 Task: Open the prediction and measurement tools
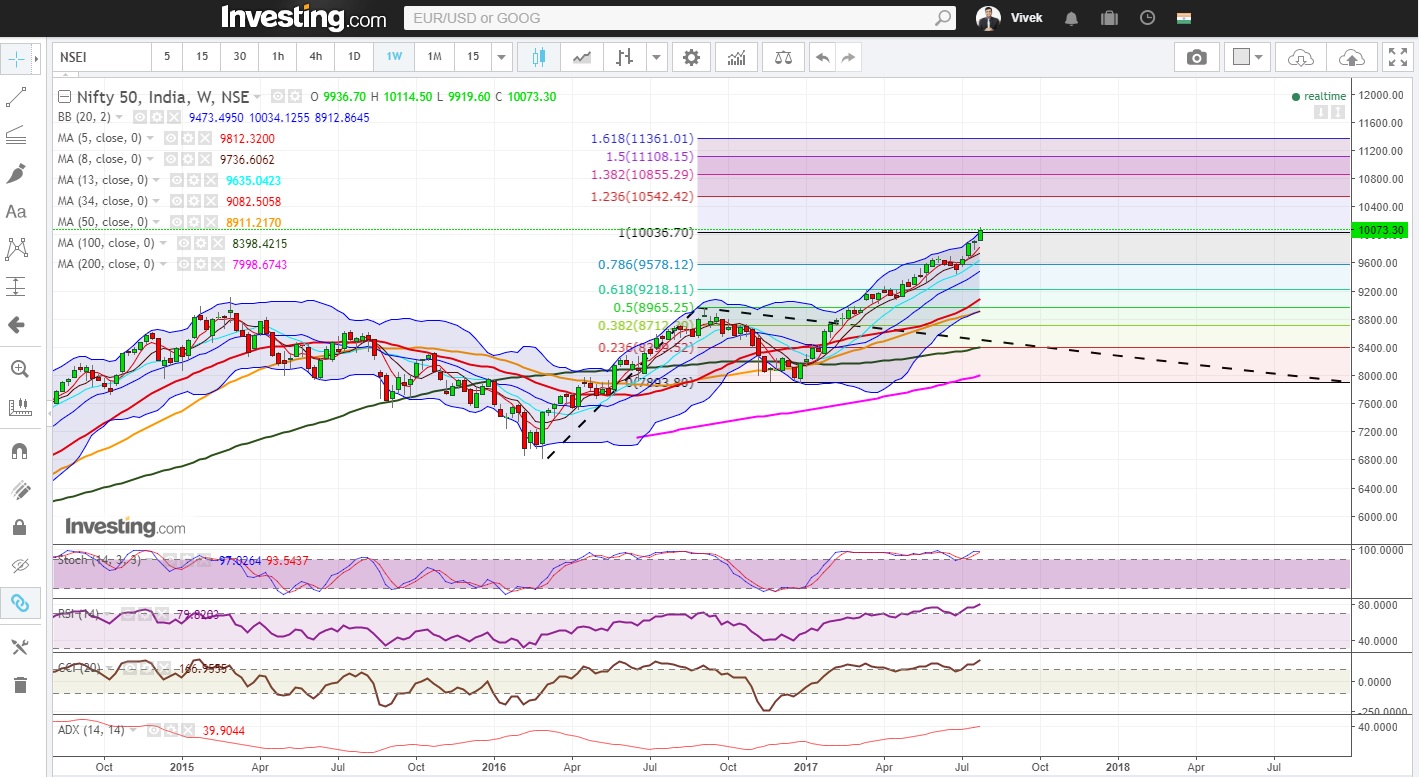[16, 287]
